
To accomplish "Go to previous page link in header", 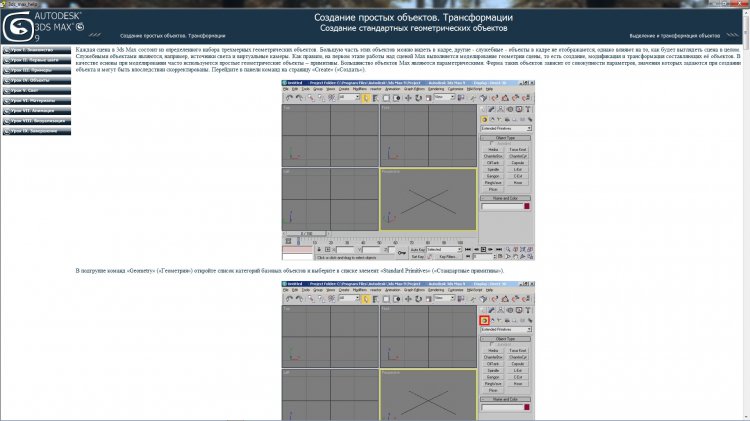I will point(172,36).
